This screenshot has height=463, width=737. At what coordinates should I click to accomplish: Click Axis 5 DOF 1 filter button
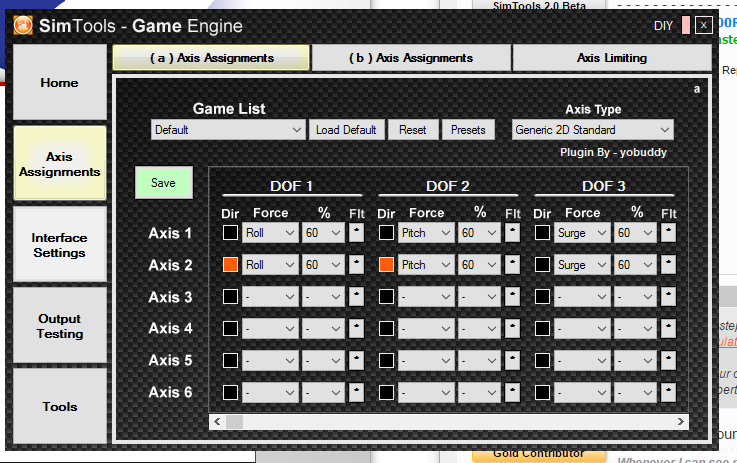[356, 361]
